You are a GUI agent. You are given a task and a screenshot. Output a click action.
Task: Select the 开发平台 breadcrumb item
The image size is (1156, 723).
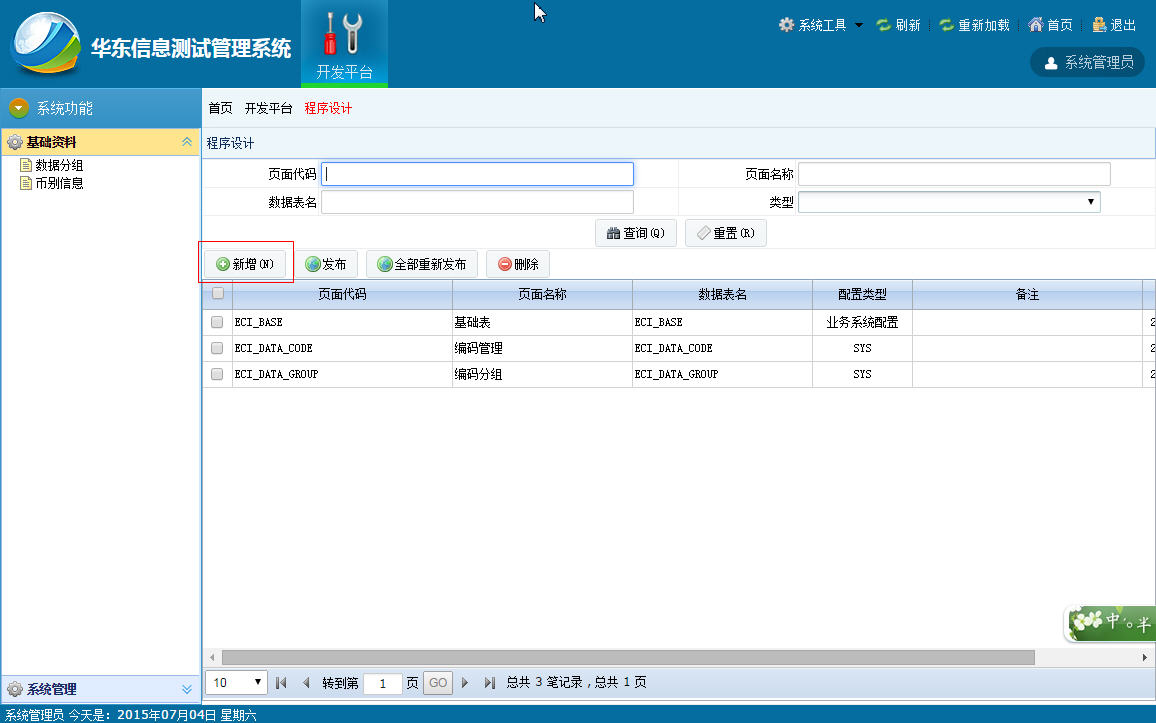coord(268,108)
